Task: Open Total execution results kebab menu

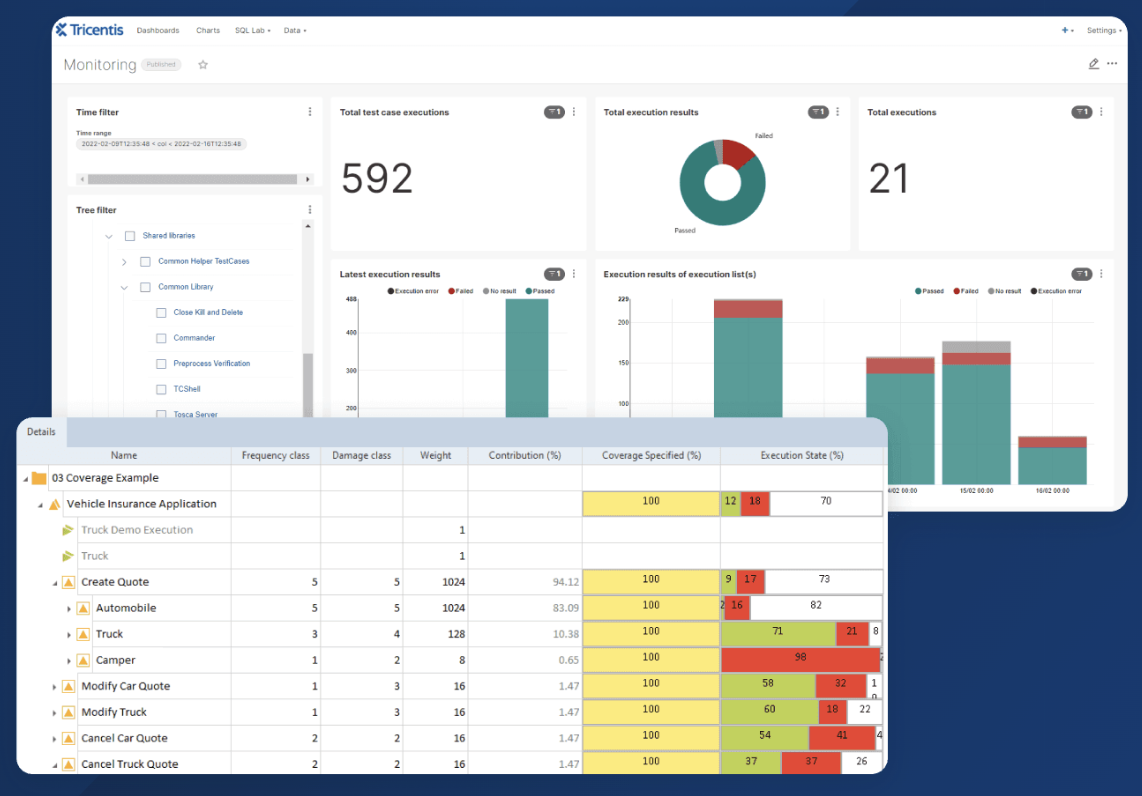Action: [x=838, y=112]
